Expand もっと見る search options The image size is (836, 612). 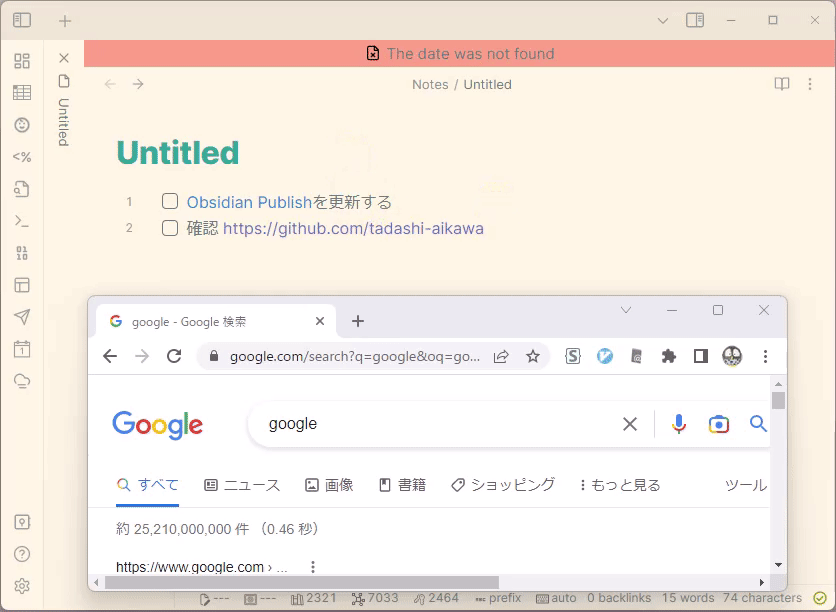(x=620, y=485)
